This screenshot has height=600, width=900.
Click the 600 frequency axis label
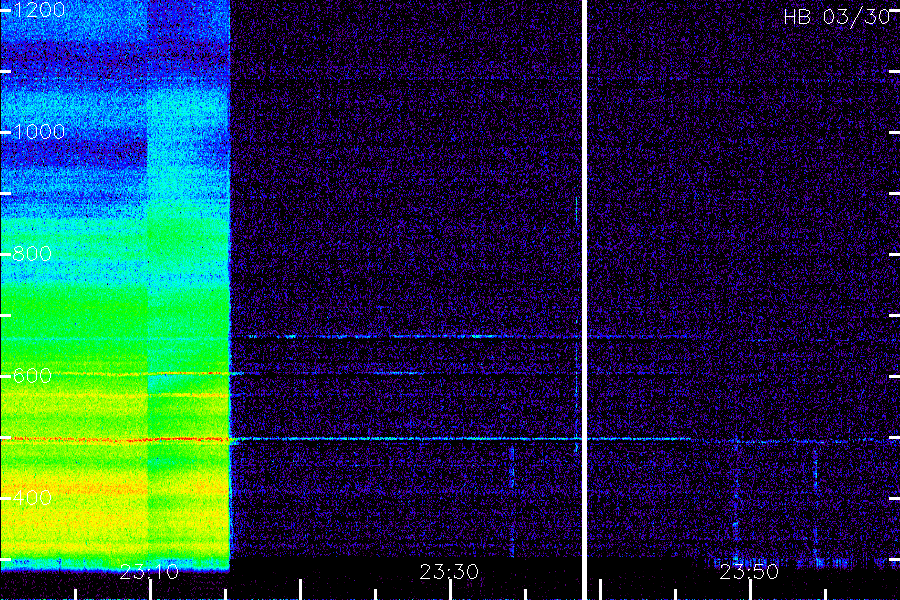[x=32, y=376]
